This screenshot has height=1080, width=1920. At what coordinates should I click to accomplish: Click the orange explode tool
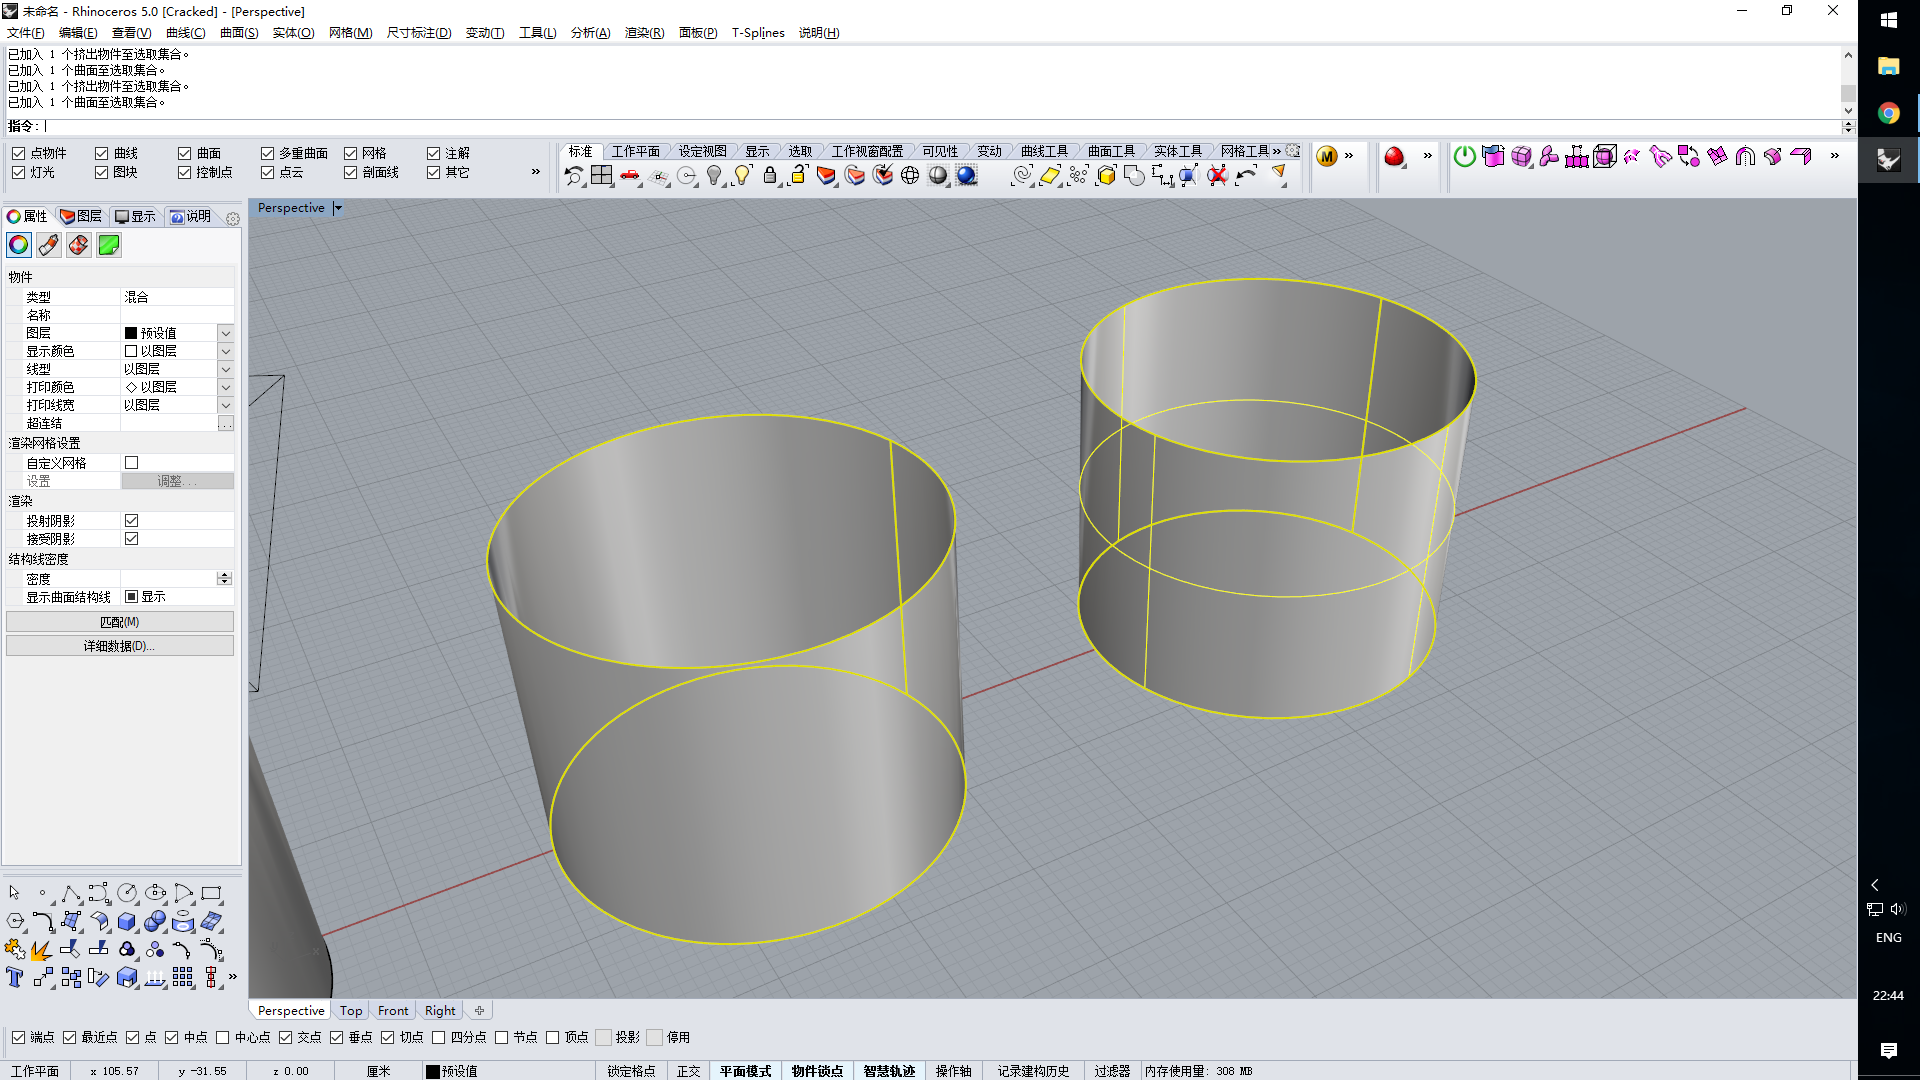43,949
